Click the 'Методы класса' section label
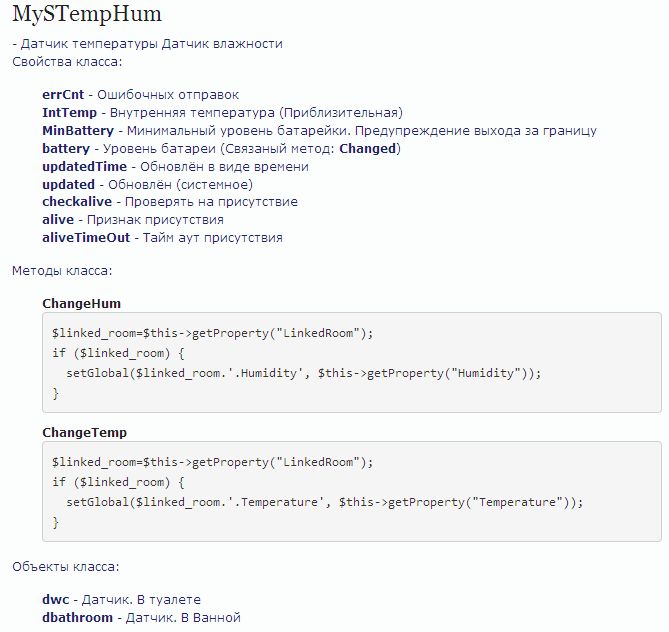The image size is (669, 632). pyautogui.click(x=62, y=271)
